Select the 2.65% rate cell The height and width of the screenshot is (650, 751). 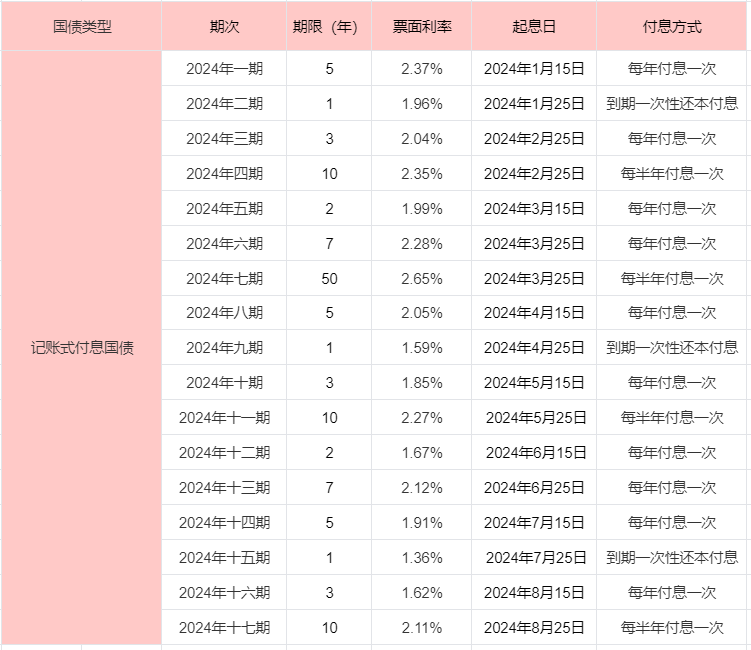(421, 278)
